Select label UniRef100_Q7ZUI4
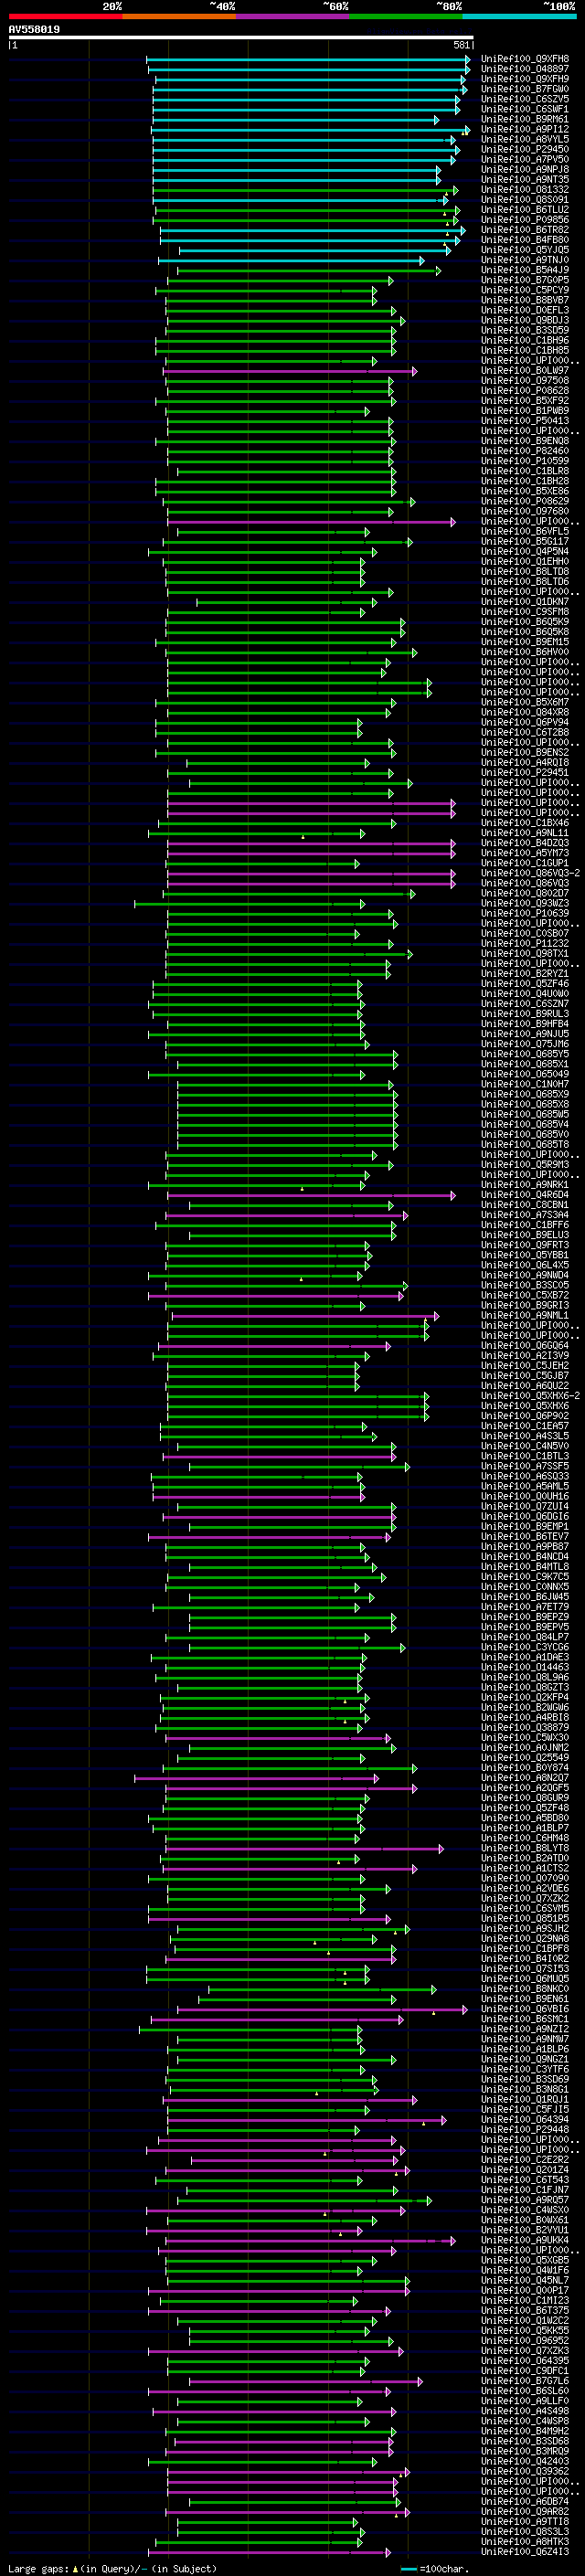The image size is (585, 2576). 525,1507
